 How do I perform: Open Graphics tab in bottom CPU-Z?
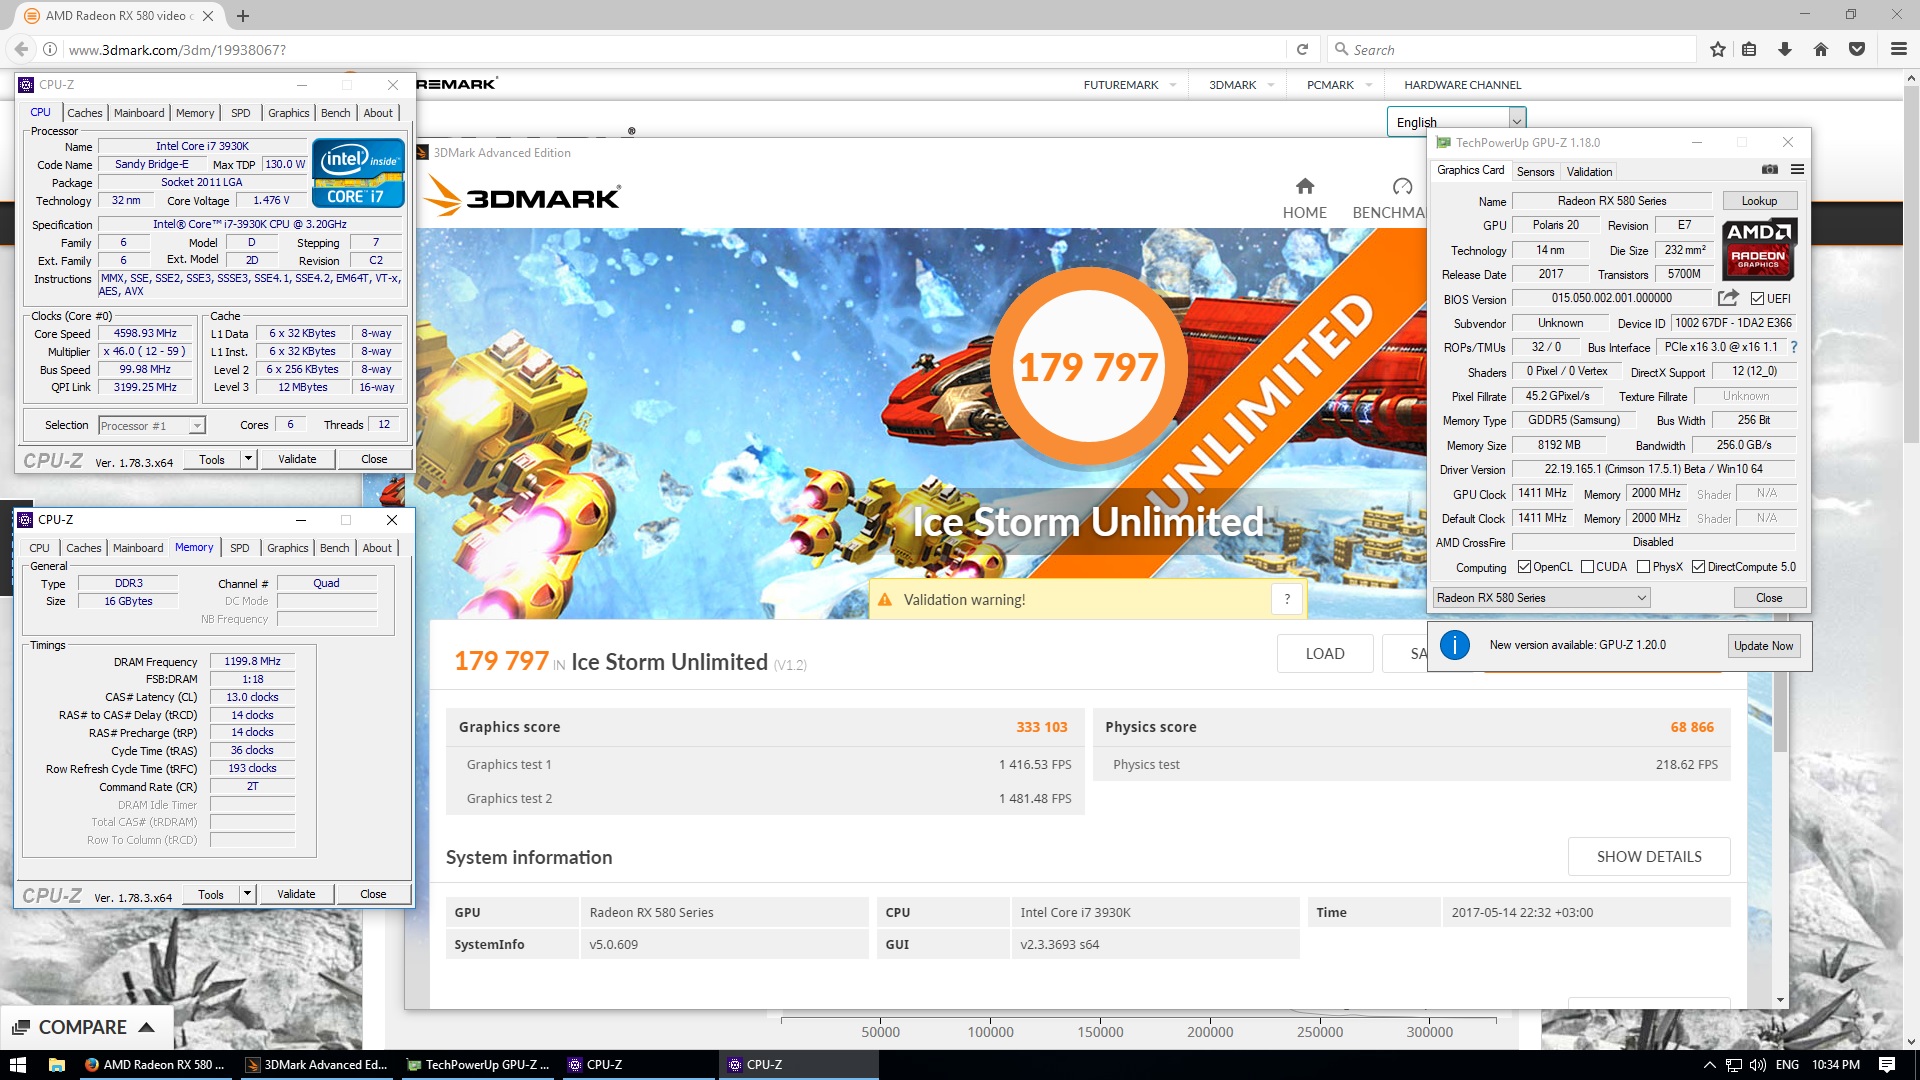coord(288,548)
